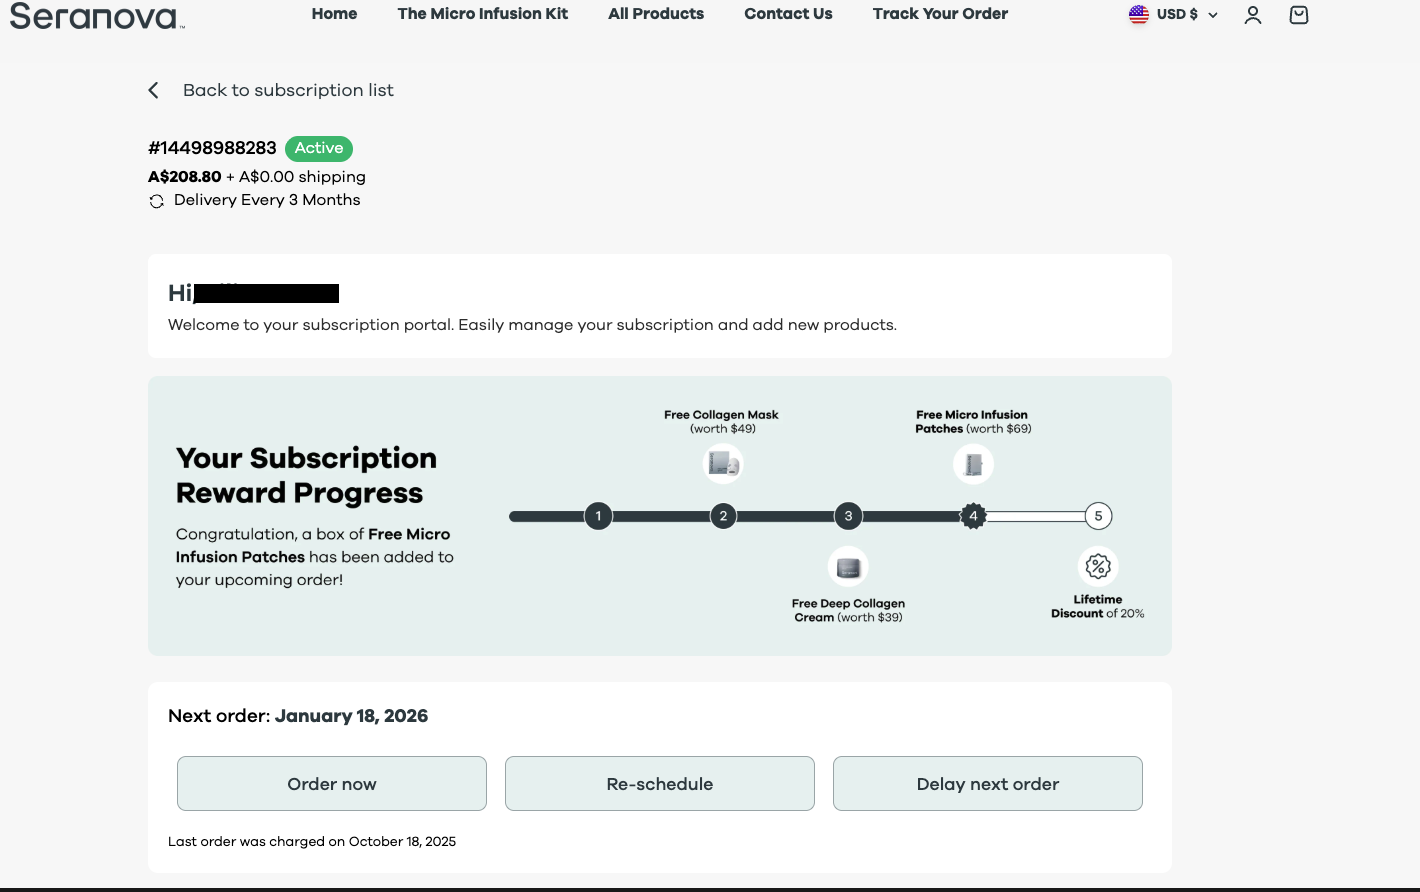Viewport: 1420px width, 892px height.
Task: Click the Deep Collagen Cream reward icon
Action: point(848,567)
